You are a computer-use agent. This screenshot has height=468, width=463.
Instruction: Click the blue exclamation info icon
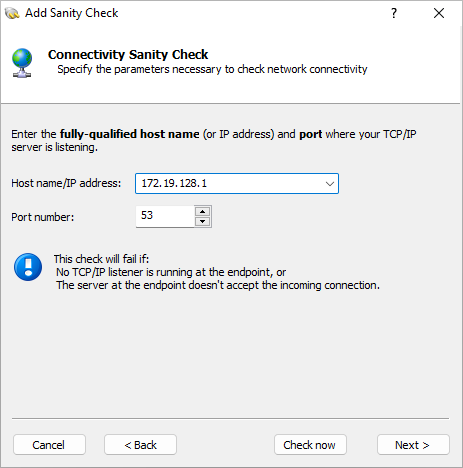[x=28, y=267]
